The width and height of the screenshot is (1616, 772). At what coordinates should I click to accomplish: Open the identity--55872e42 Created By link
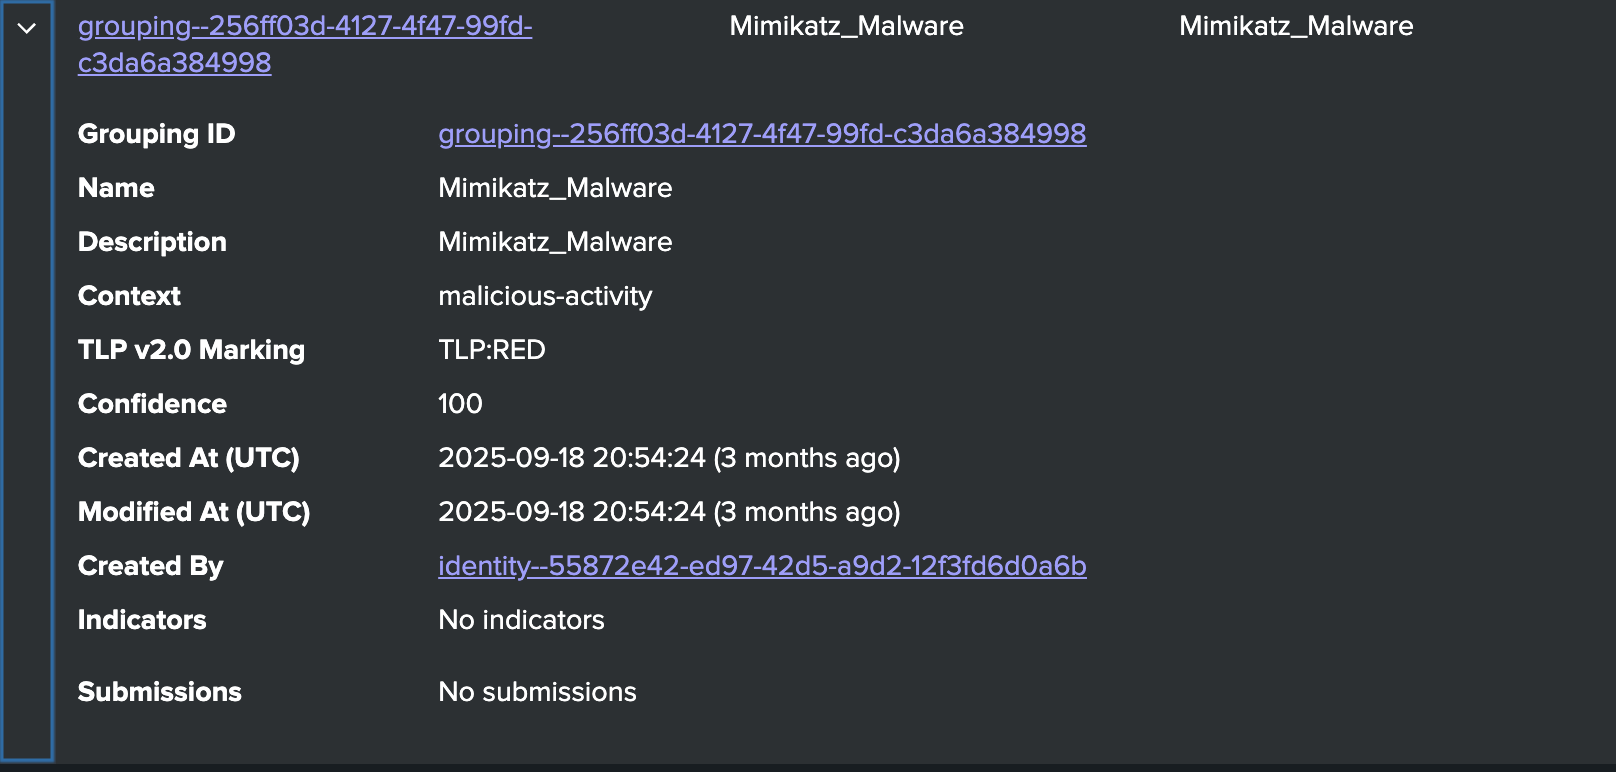point(763,565)
